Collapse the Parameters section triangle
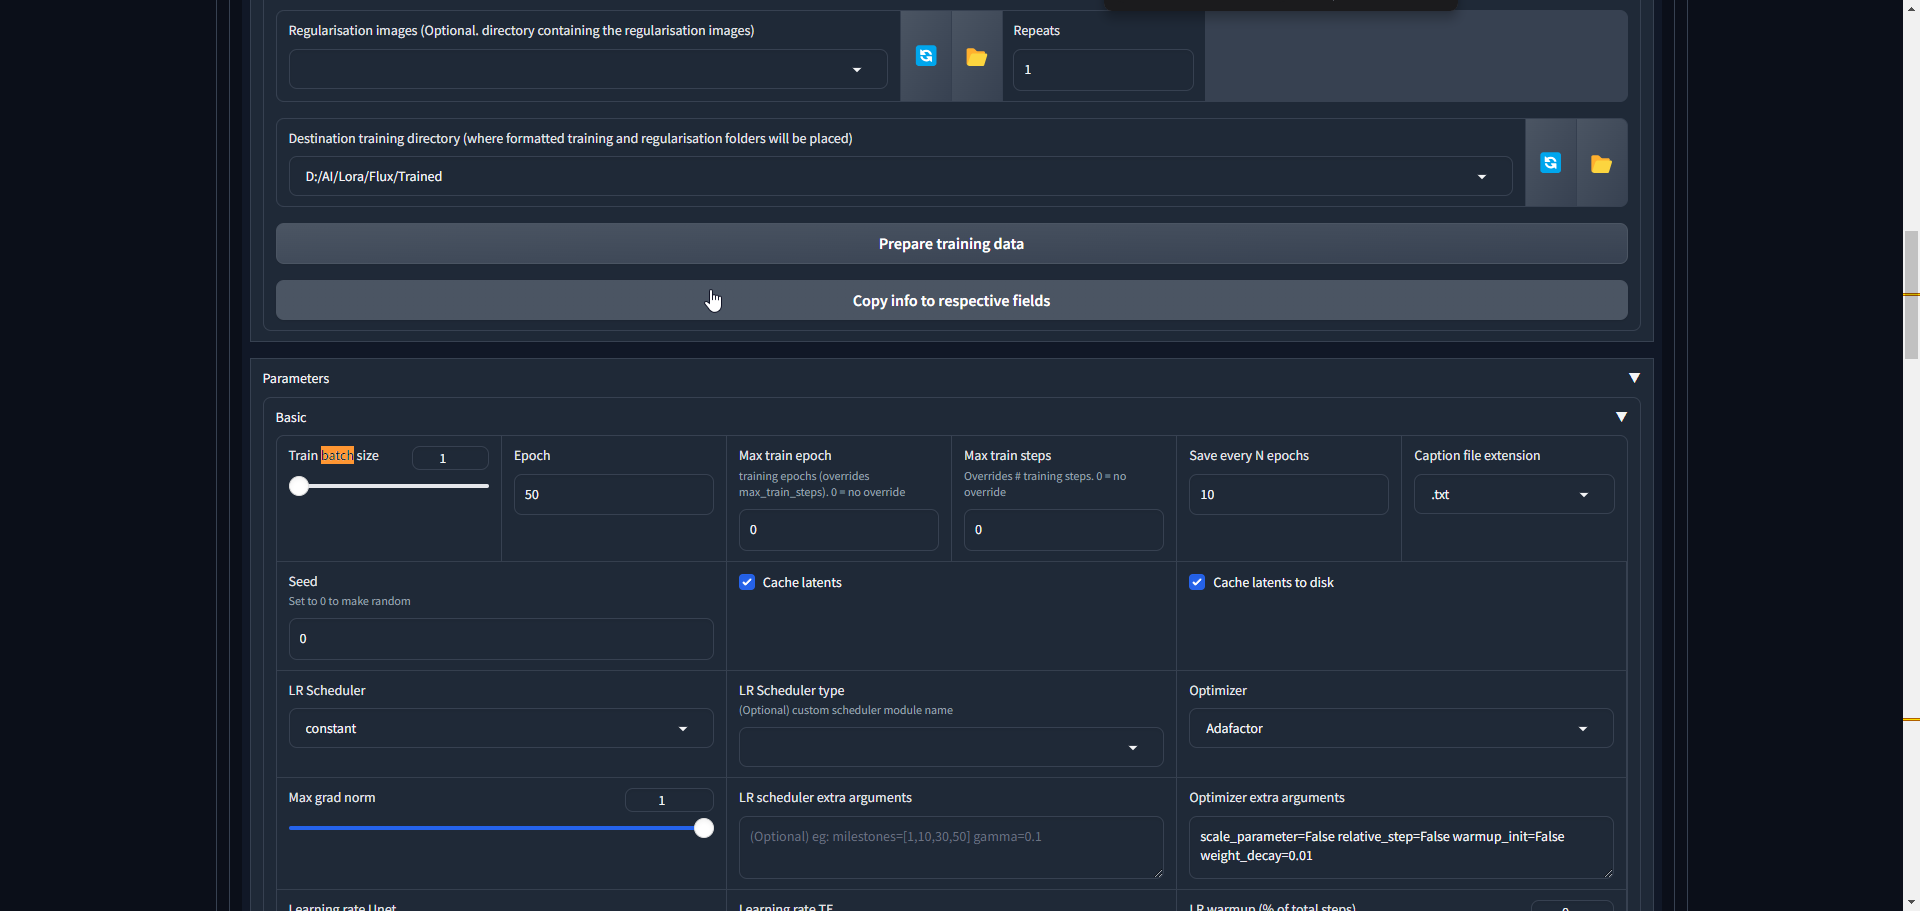1920x911 pixels. (1634, 378)
